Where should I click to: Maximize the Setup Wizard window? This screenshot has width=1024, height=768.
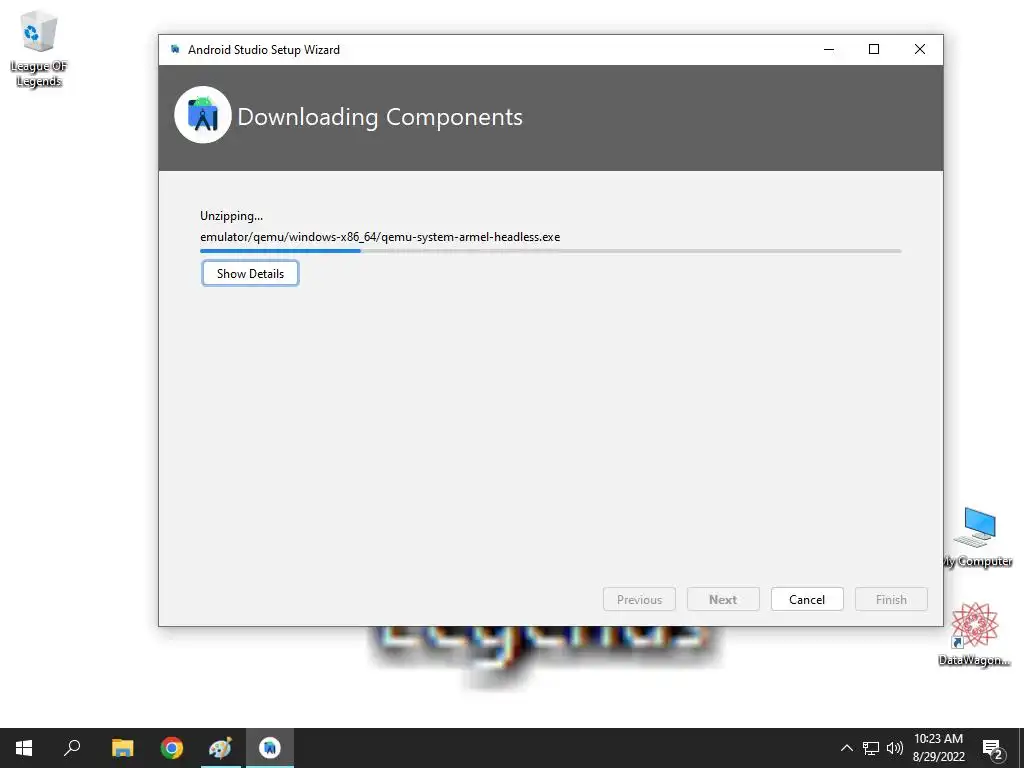coord(874,50)
